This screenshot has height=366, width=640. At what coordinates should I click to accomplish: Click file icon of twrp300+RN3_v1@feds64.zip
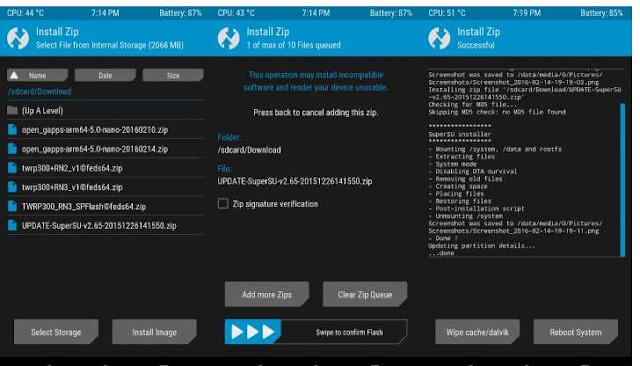point(13,187)
